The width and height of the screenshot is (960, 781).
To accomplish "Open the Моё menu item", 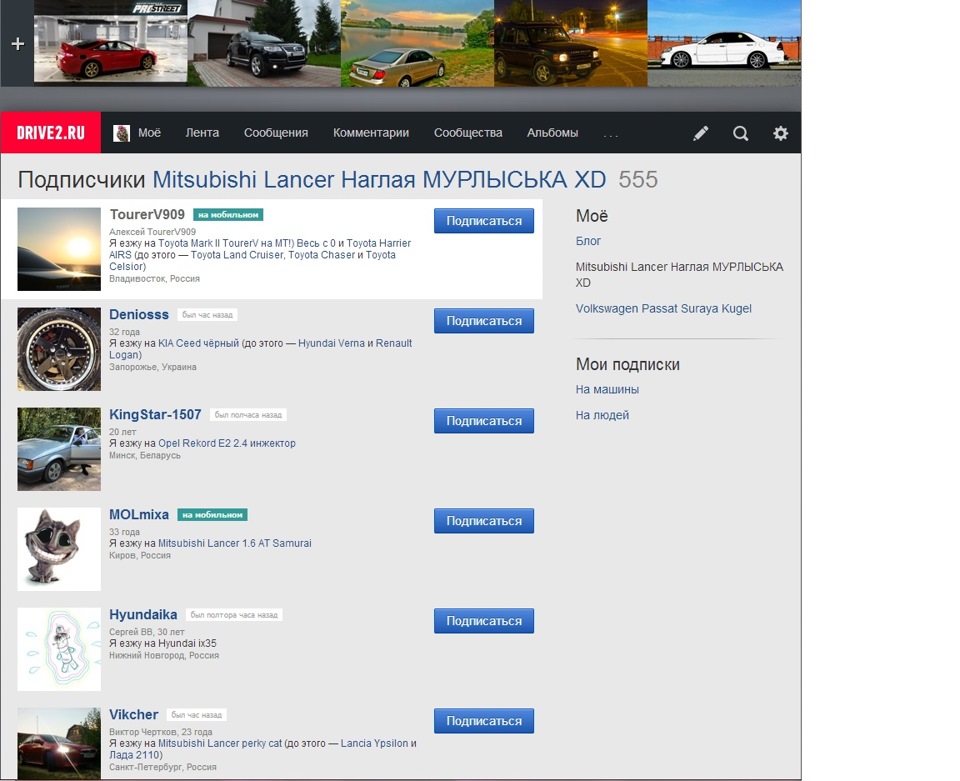I will (149, 132).
